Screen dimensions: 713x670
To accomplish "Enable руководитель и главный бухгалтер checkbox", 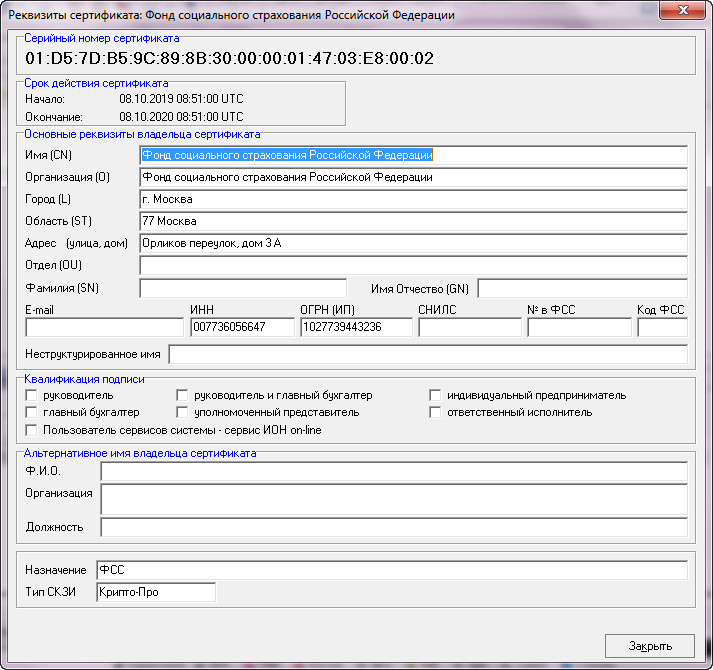I will (182, 395).
